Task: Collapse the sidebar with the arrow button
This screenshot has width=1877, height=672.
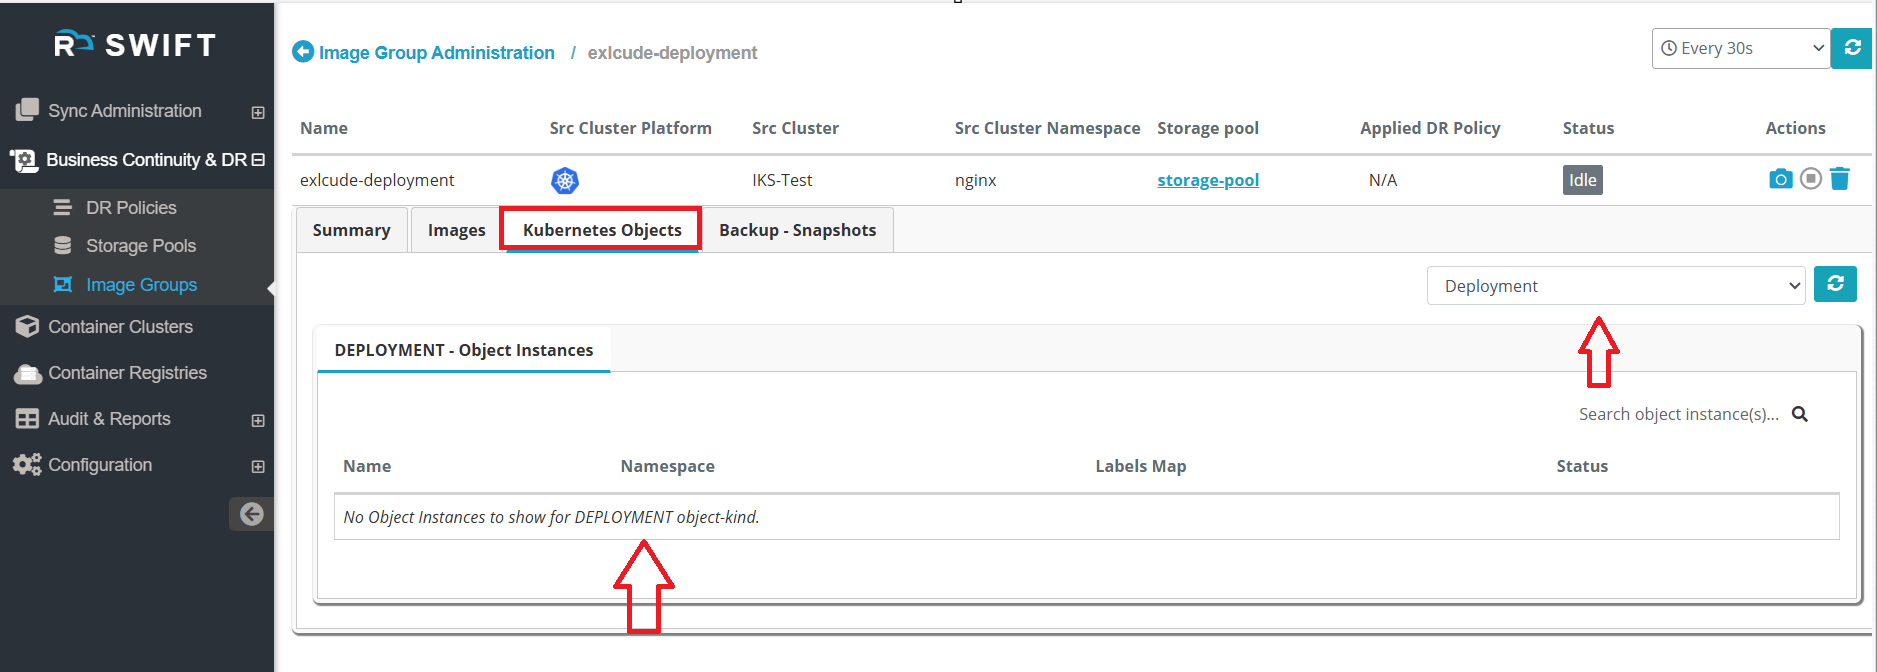Action: (x=251, y=514)
